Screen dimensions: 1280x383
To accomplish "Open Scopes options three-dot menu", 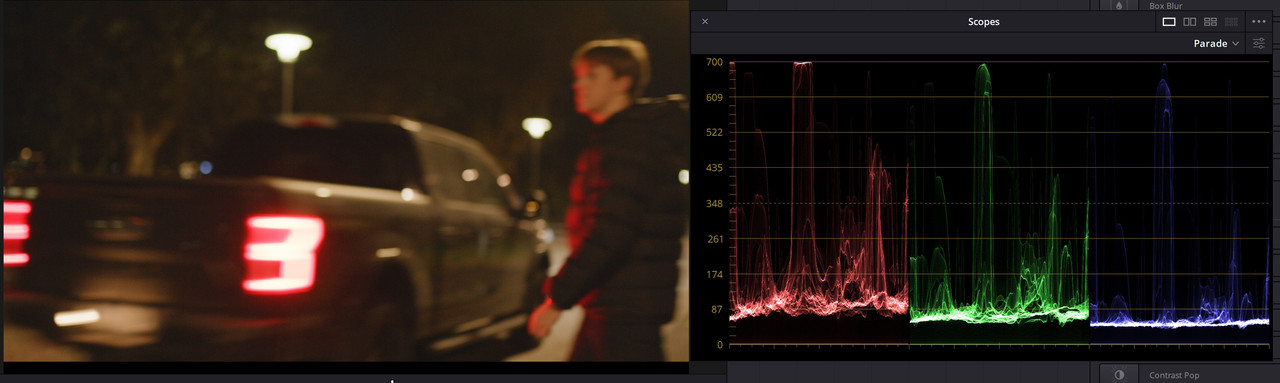I will coord(1259,21).
